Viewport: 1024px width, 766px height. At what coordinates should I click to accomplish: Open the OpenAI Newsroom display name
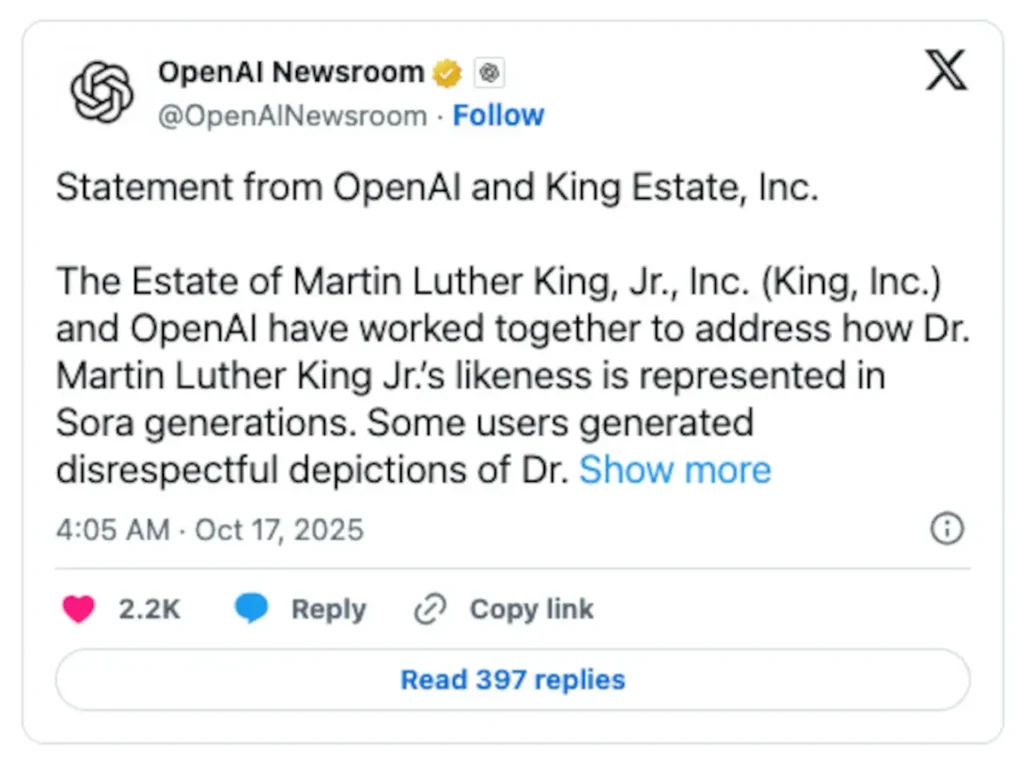click(x=291, y=73)
